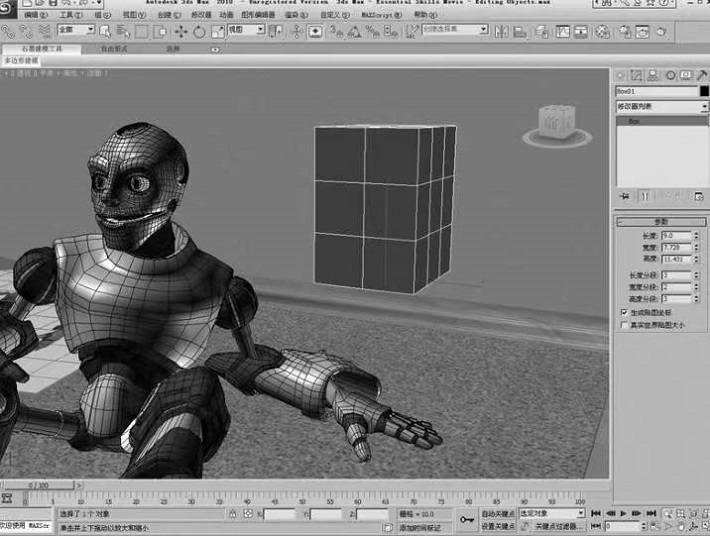Open the Modify panel tab icon
710x536 pixels.
pyautogui.click(x=637, y=75)
